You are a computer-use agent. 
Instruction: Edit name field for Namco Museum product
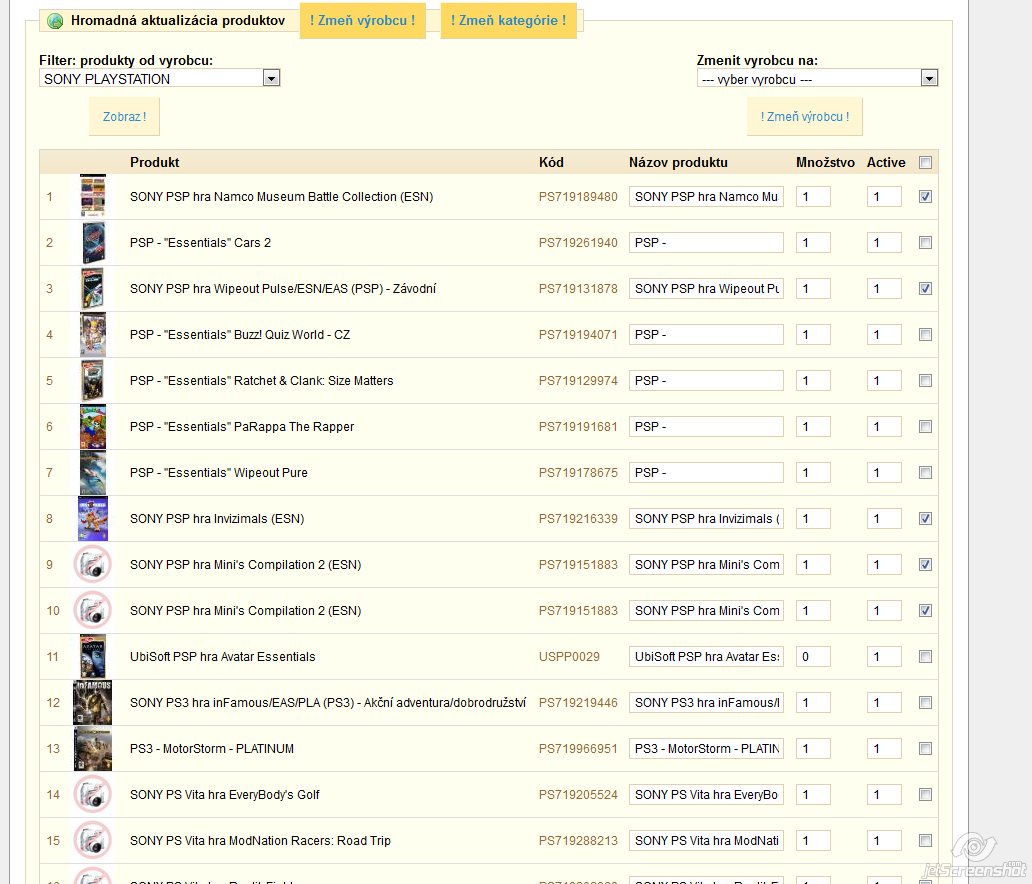click(x=706, y=197)
